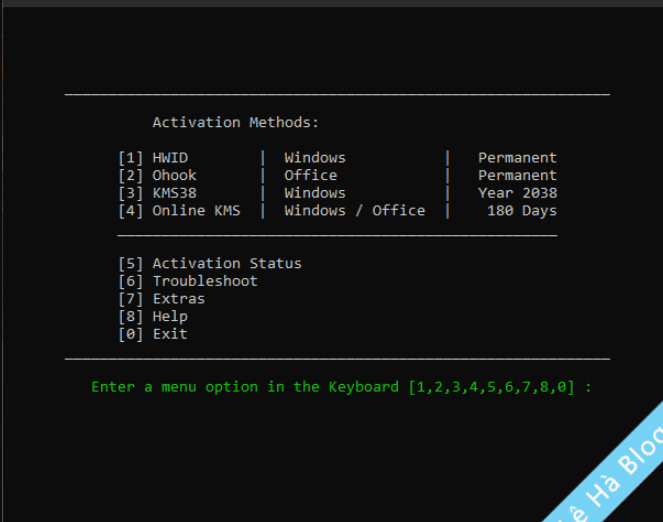663x522 pixels.
Task: Click Windows in the HWID row
Action: 314,158
